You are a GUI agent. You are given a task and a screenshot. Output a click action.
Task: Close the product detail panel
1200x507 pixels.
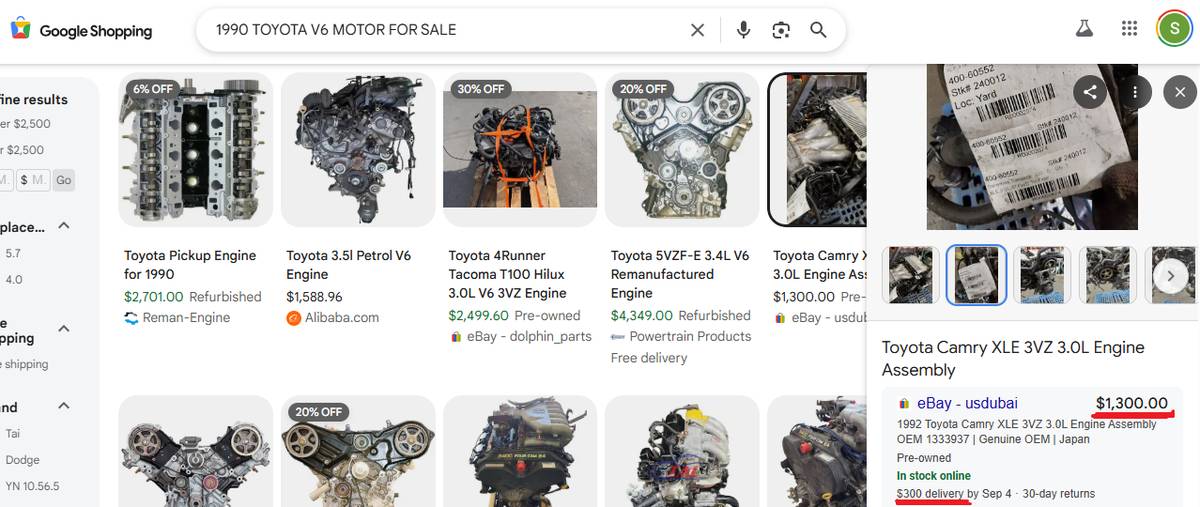coord(1180,92)
